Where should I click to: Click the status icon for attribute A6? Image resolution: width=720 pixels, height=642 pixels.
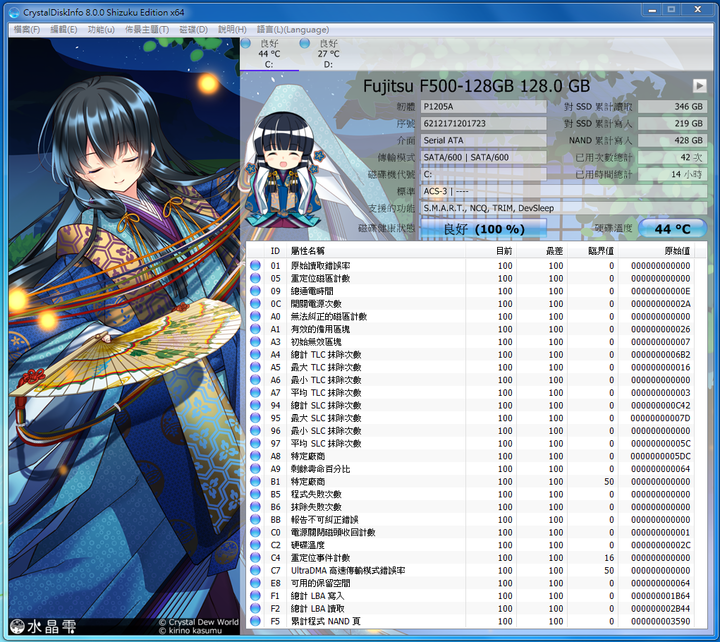(255, 380)
